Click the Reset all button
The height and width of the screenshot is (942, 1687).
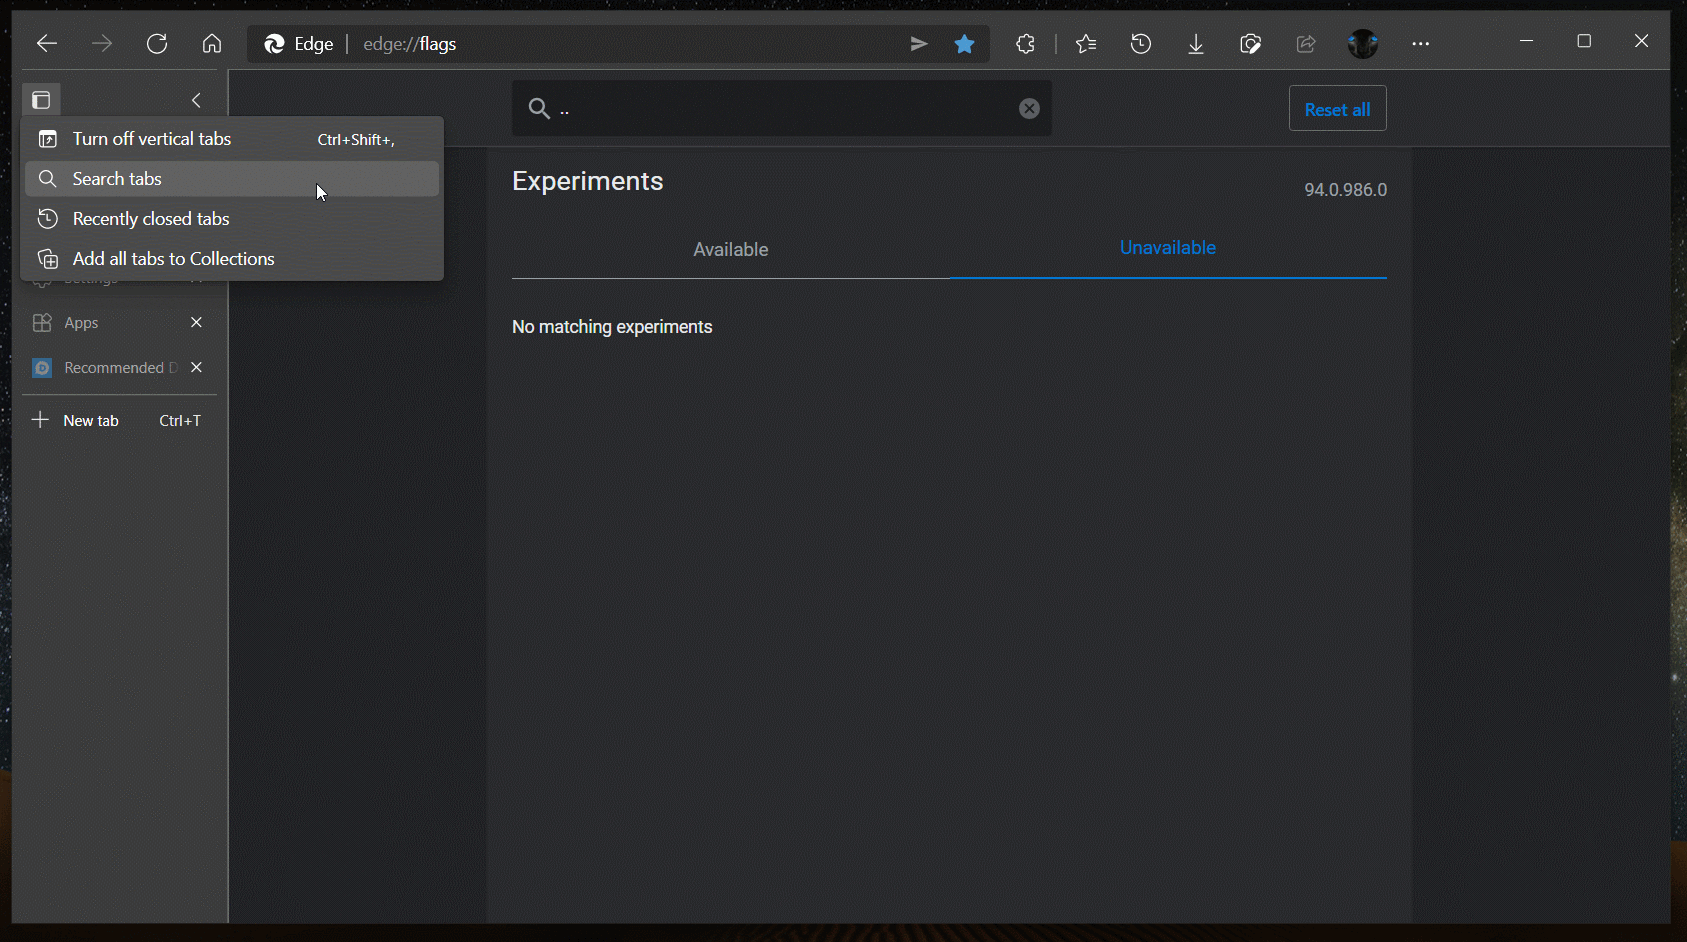pos(1337,109)
